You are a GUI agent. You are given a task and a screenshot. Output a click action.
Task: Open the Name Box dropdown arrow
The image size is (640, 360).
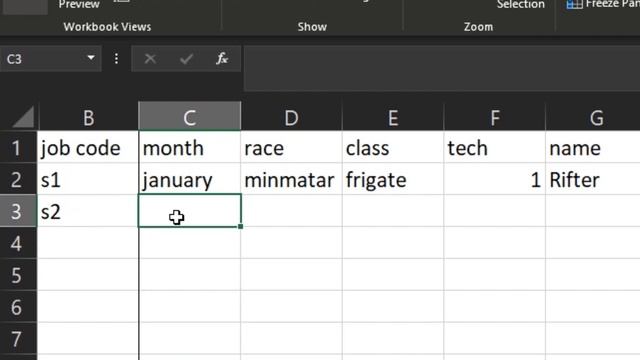(x=91, y=58)
